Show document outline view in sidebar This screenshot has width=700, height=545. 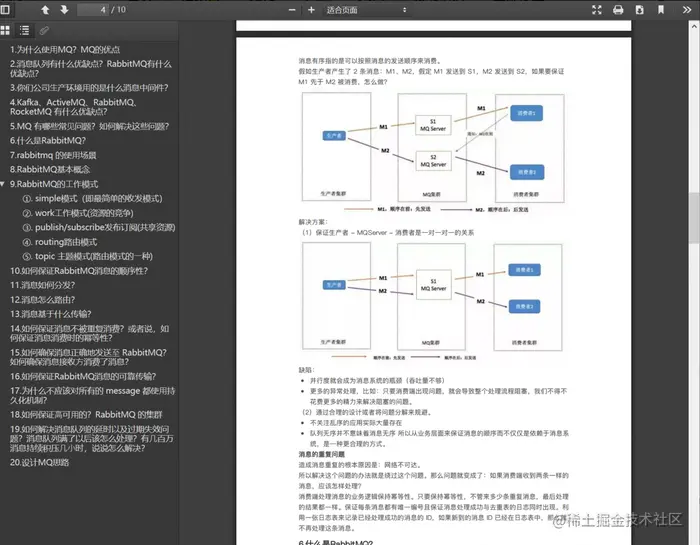click(25, 30)
